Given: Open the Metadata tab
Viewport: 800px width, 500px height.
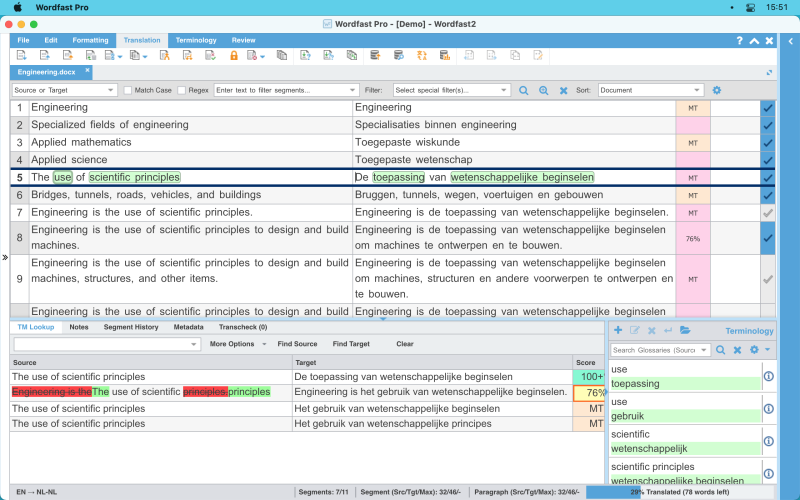Looking at the screenshot, I should pos(188,327).
